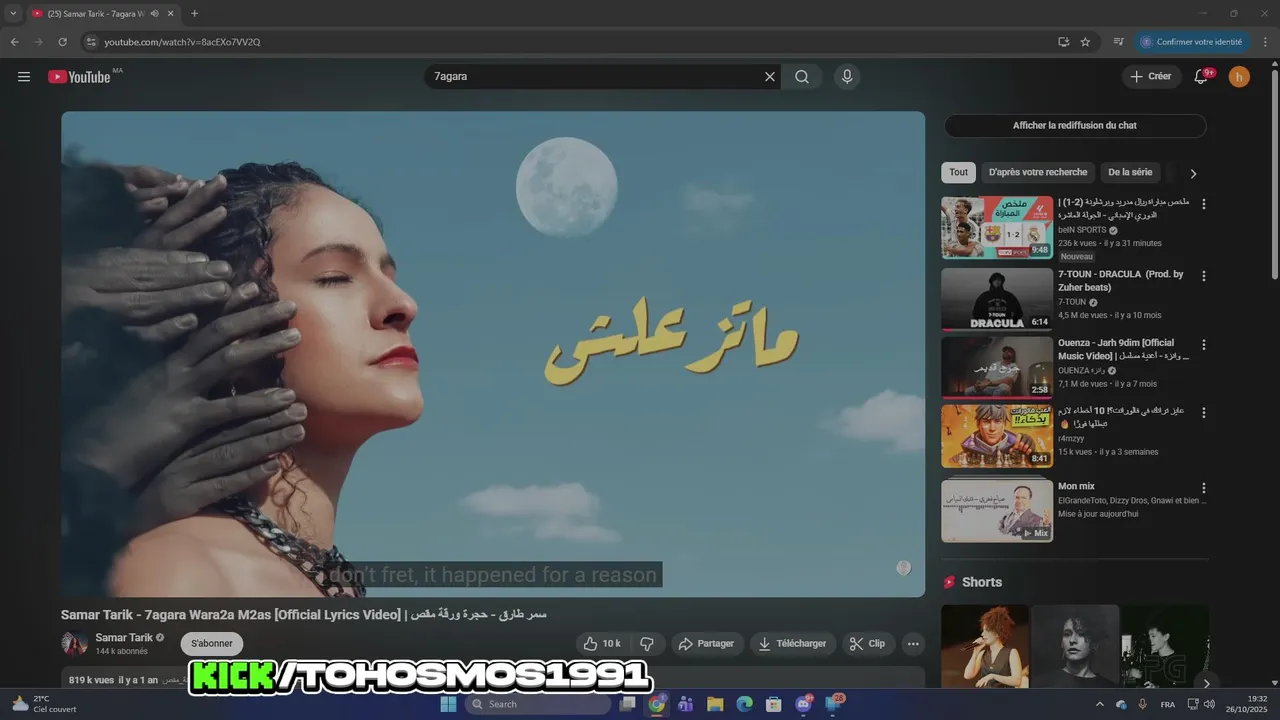Show more filter chips with the right arrow
Image resolution: width=1280 pixels, height=720 pixels.
click(1193, 173)
